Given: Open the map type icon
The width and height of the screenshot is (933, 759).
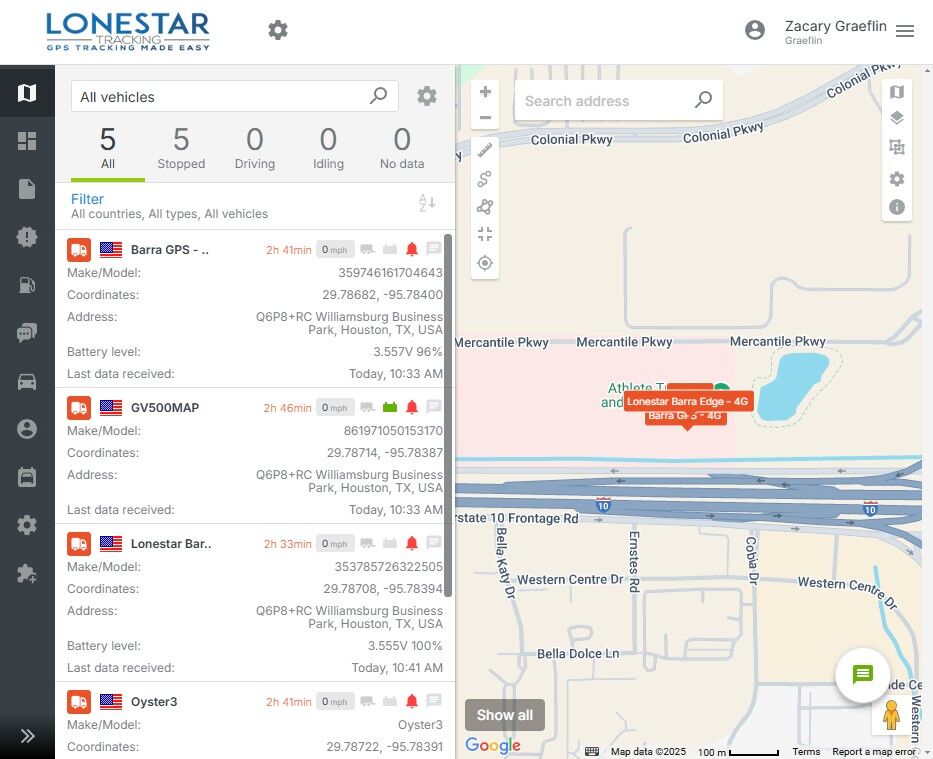Looking at the screenshot, I should coord(897,92).
